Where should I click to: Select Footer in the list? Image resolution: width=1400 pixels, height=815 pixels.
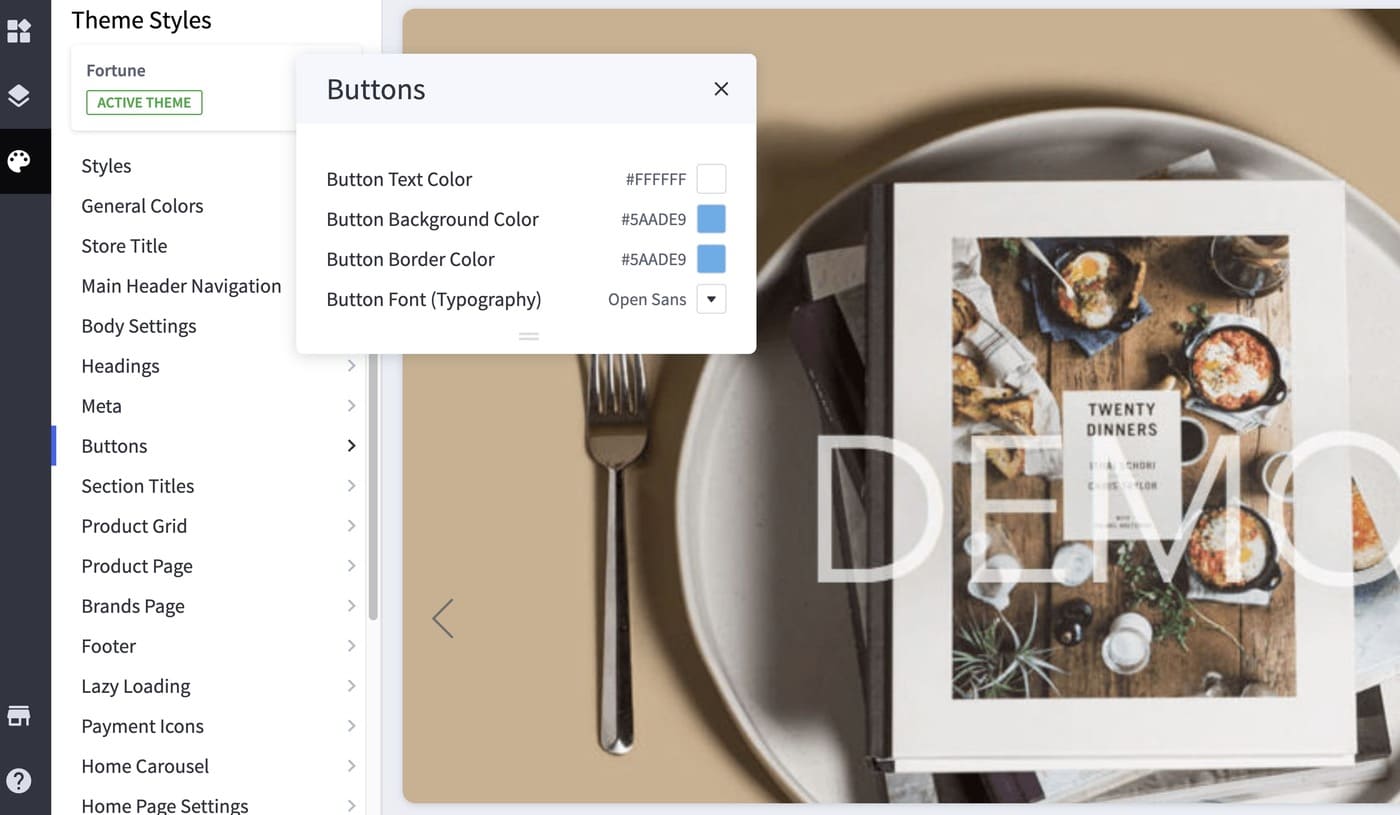pyautogui.click(x=108, y=646)
